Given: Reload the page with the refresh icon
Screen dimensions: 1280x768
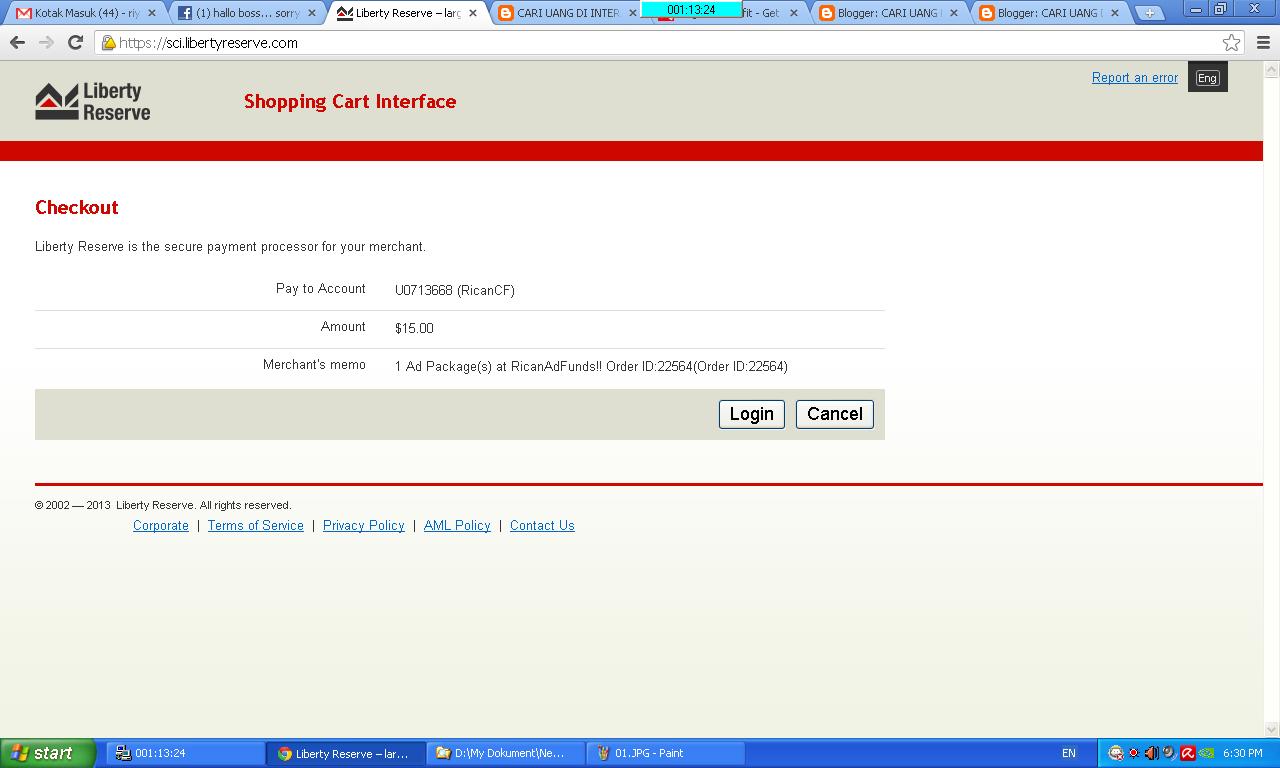Looking at the screenshot, I should click(75, 43).
